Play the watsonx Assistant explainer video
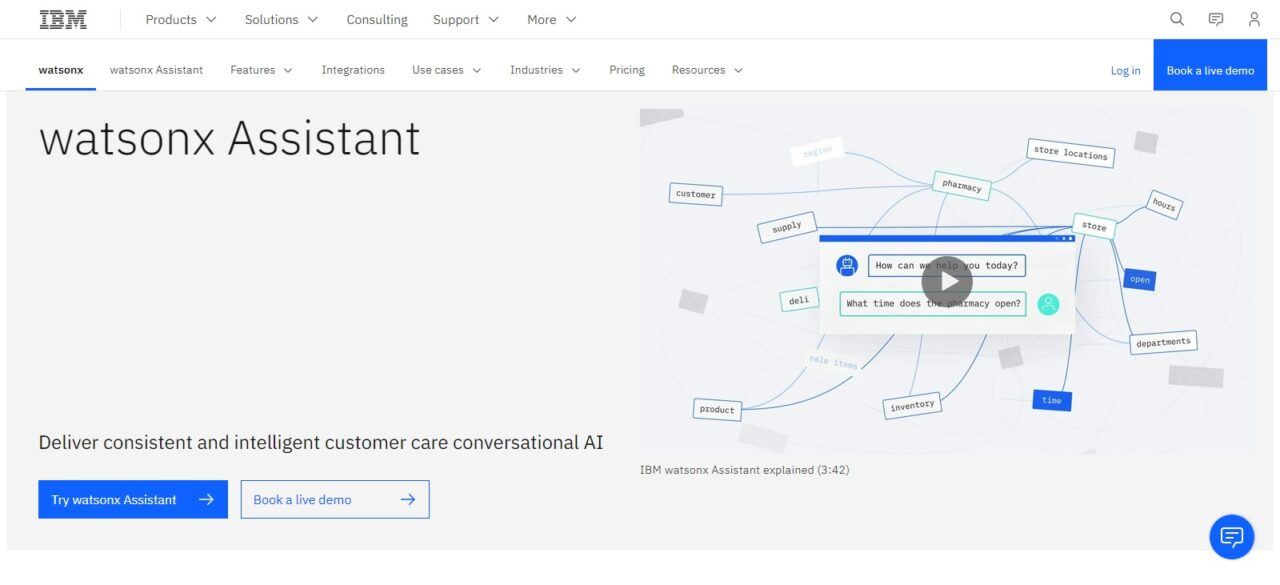The image size is (1280, 585). pos(947,281)
